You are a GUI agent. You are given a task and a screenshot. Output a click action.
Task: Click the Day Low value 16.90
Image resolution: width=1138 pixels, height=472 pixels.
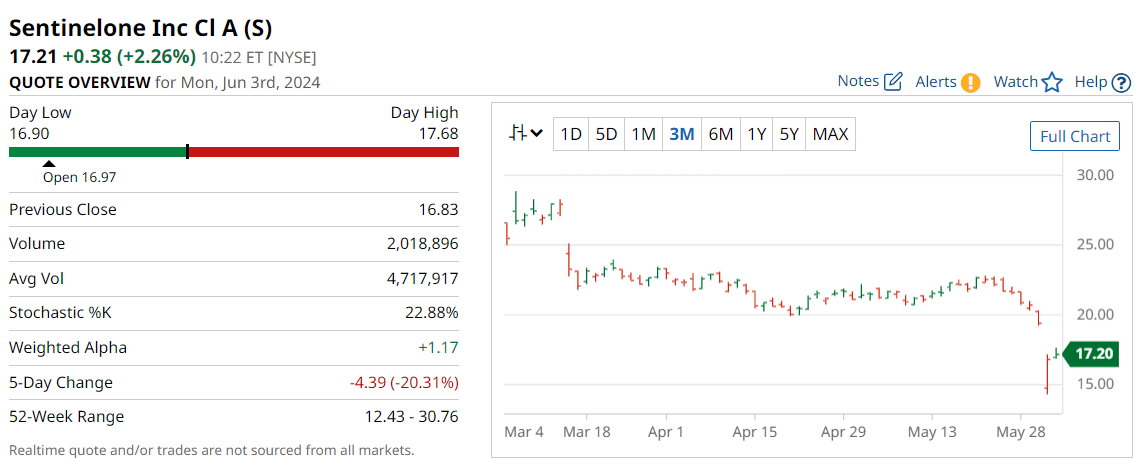[29, 134]
